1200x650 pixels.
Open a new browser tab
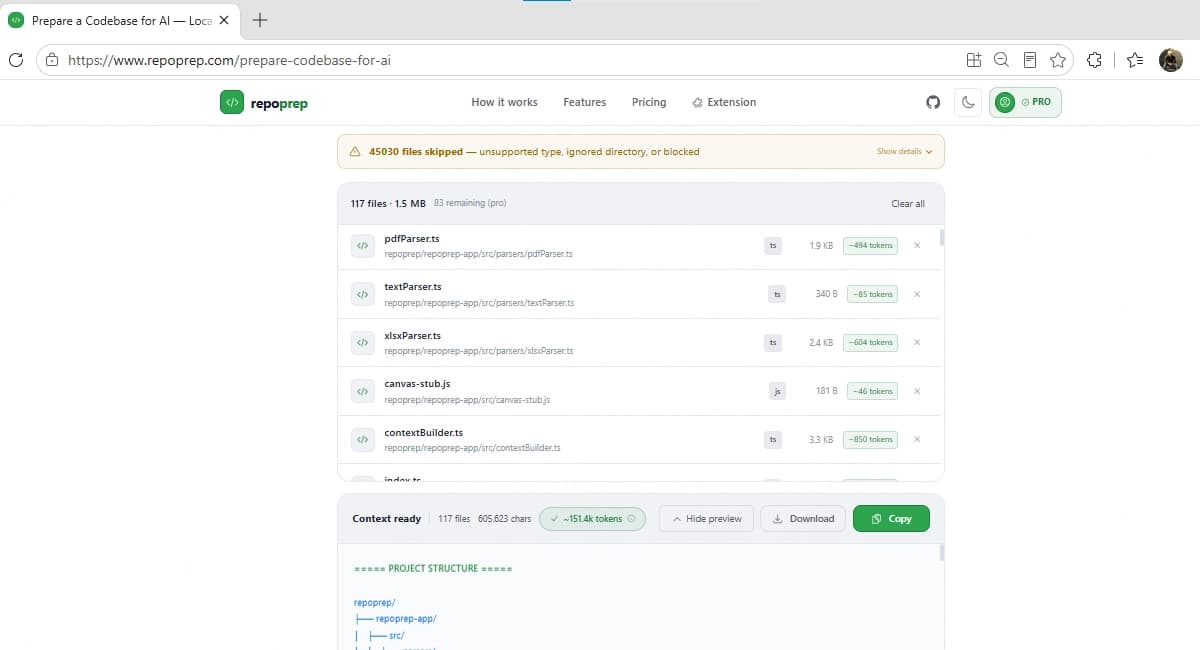click(259, 20)
